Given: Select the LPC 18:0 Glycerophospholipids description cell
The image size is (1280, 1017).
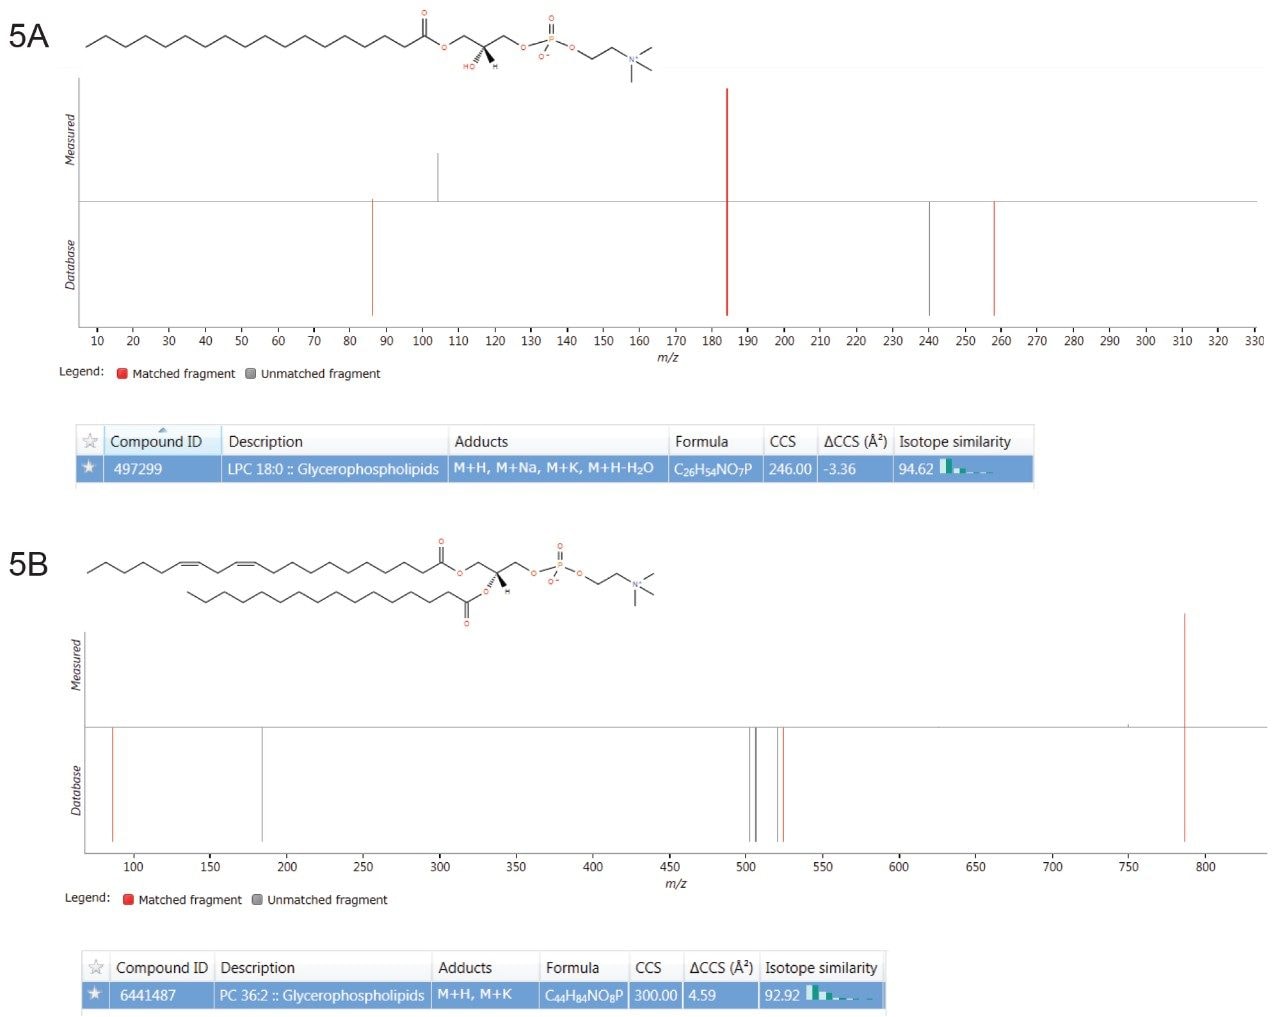Looking at the screenshot, I should tap(333, 468).
